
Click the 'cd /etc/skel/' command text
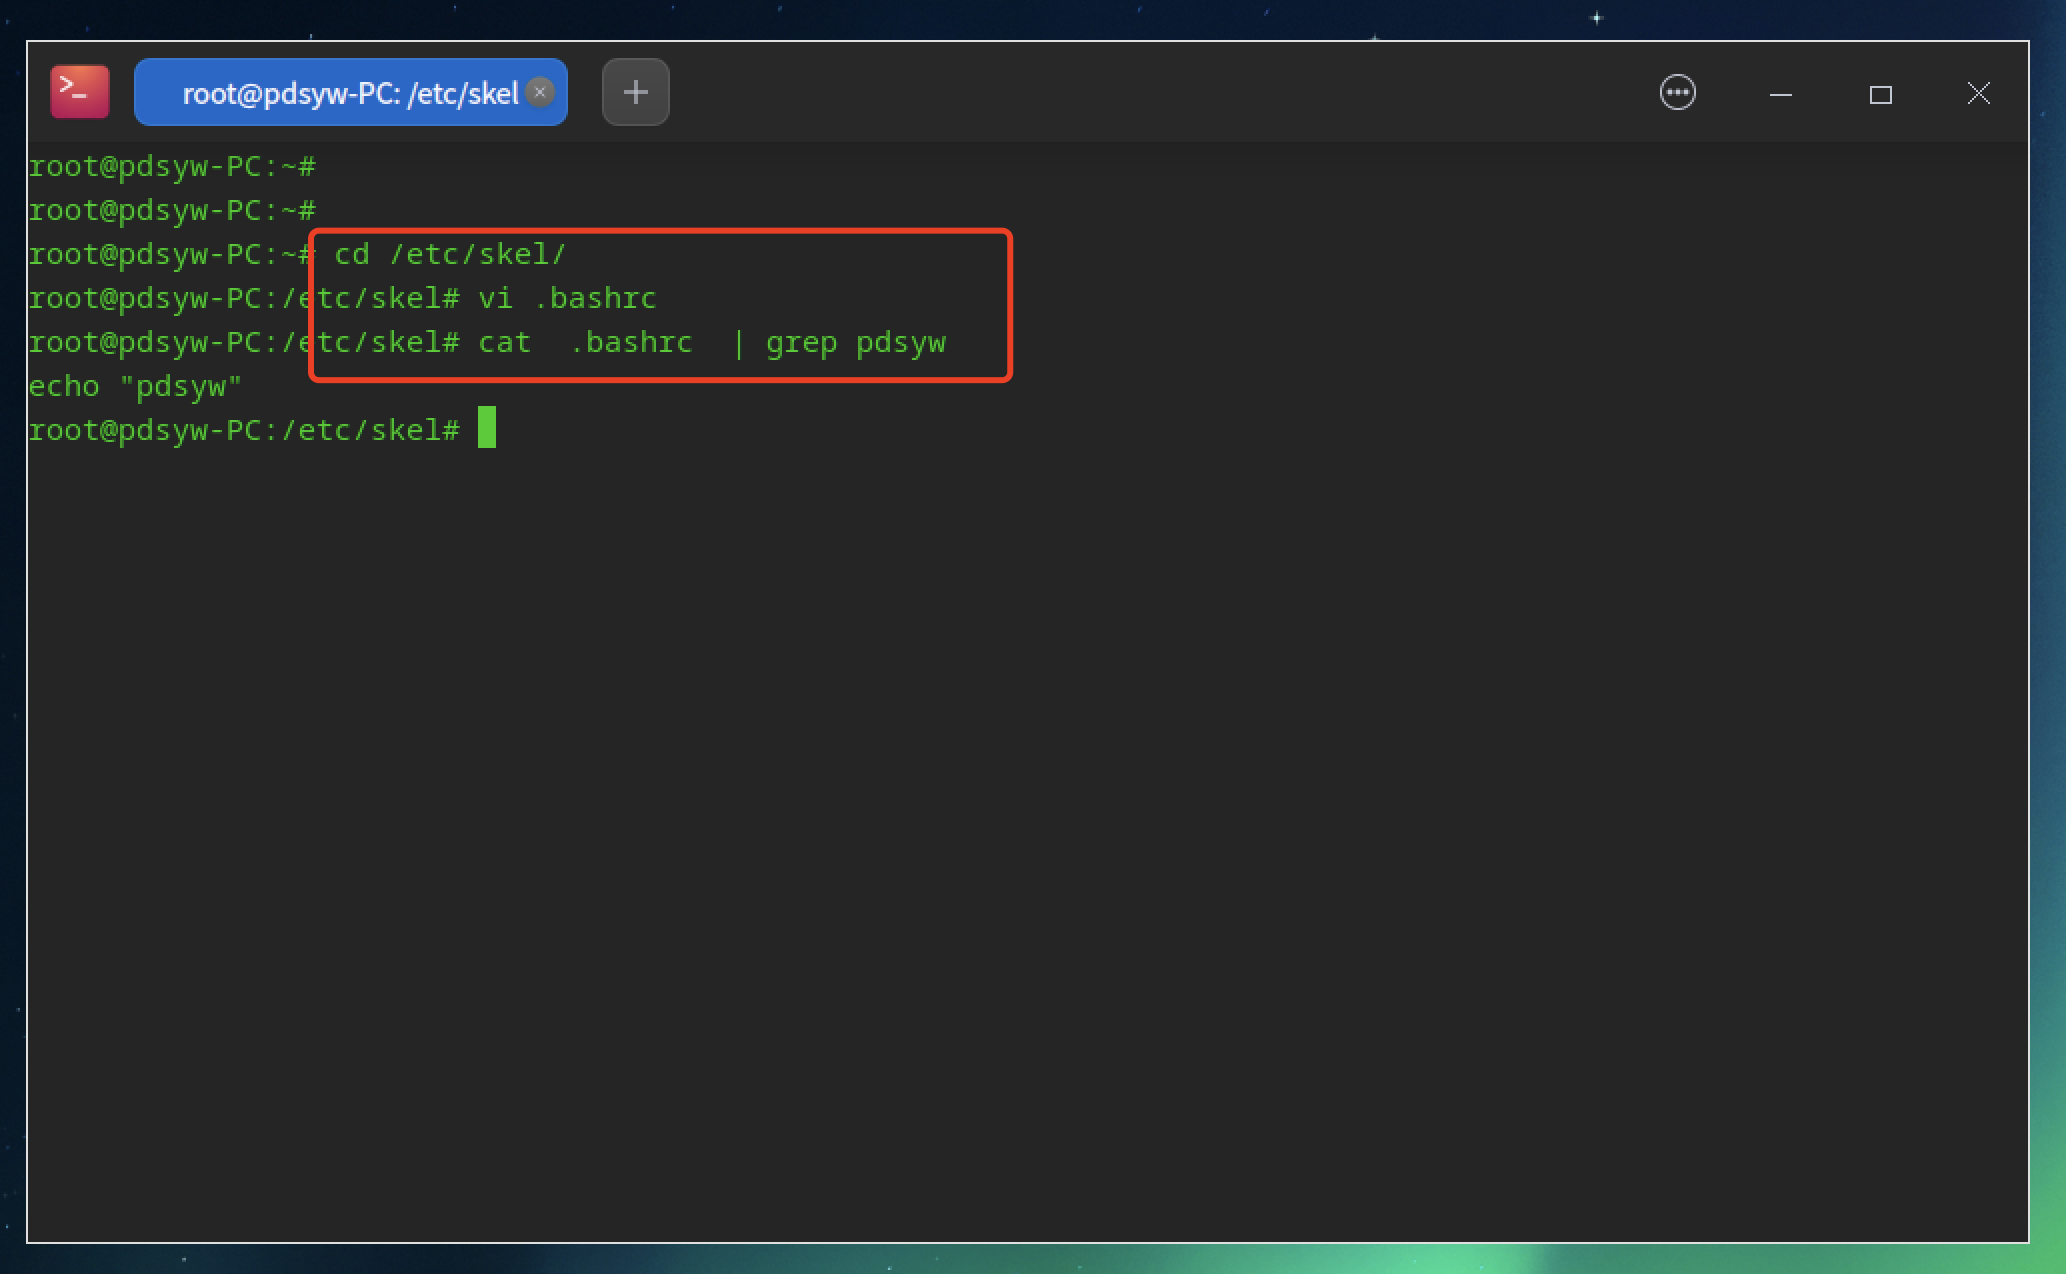(x=450, y=254)
